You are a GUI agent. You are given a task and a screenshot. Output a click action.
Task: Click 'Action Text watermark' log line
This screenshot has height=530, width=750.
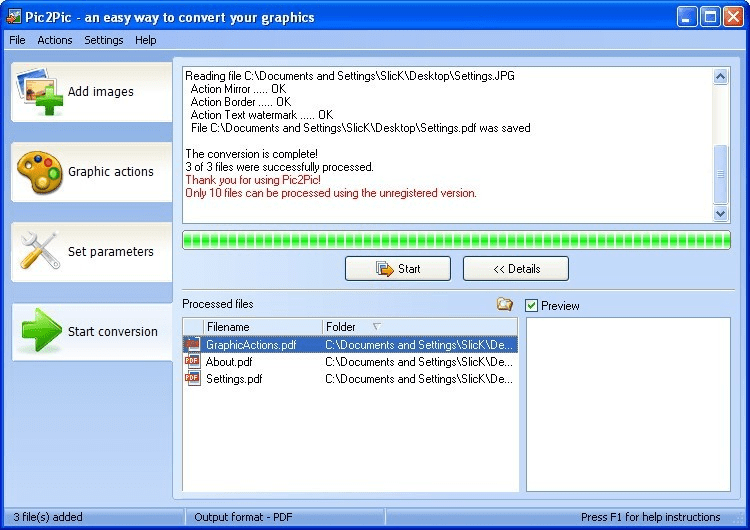coord(262,115)
